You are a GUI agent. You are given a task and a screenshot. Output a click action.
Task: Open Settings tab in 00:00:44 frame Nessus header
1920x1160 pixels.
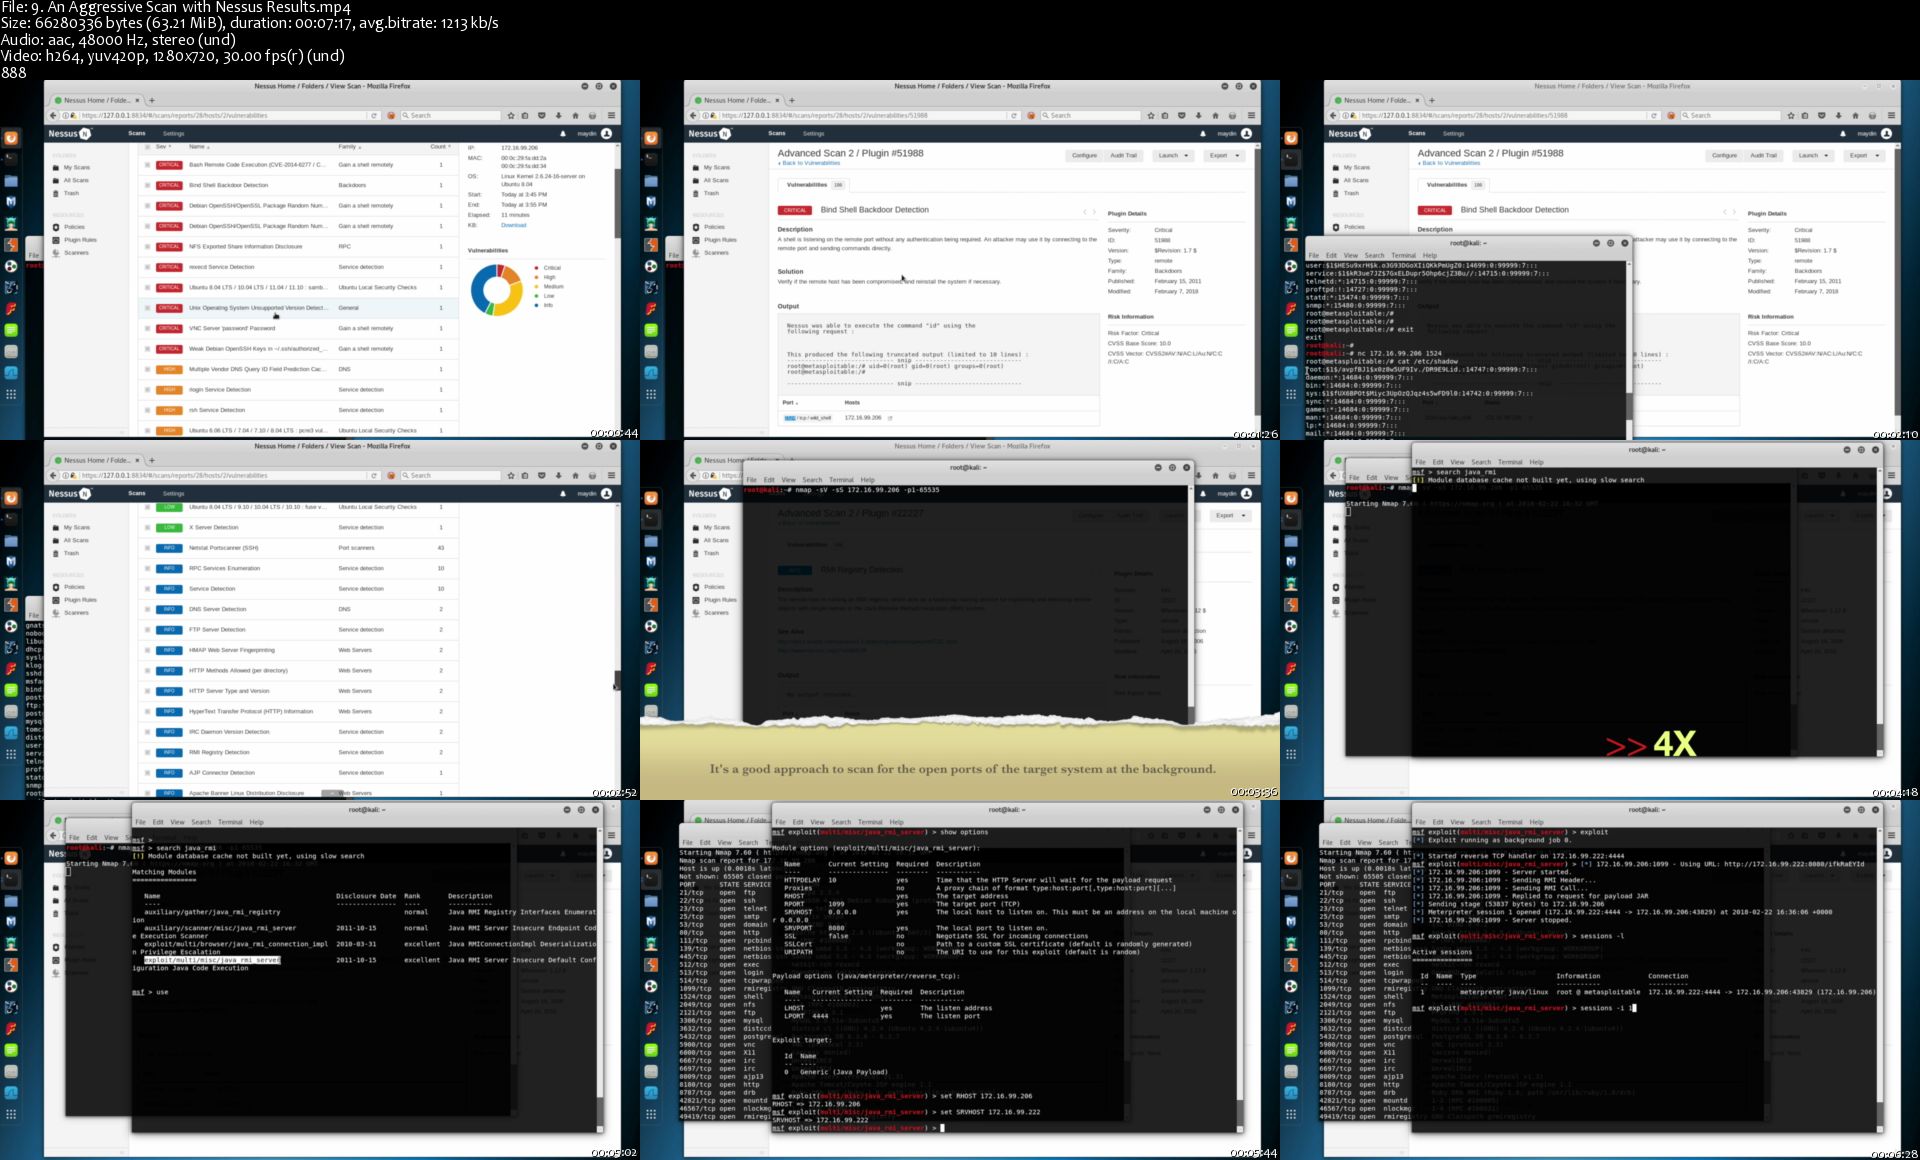click(174, 133)
